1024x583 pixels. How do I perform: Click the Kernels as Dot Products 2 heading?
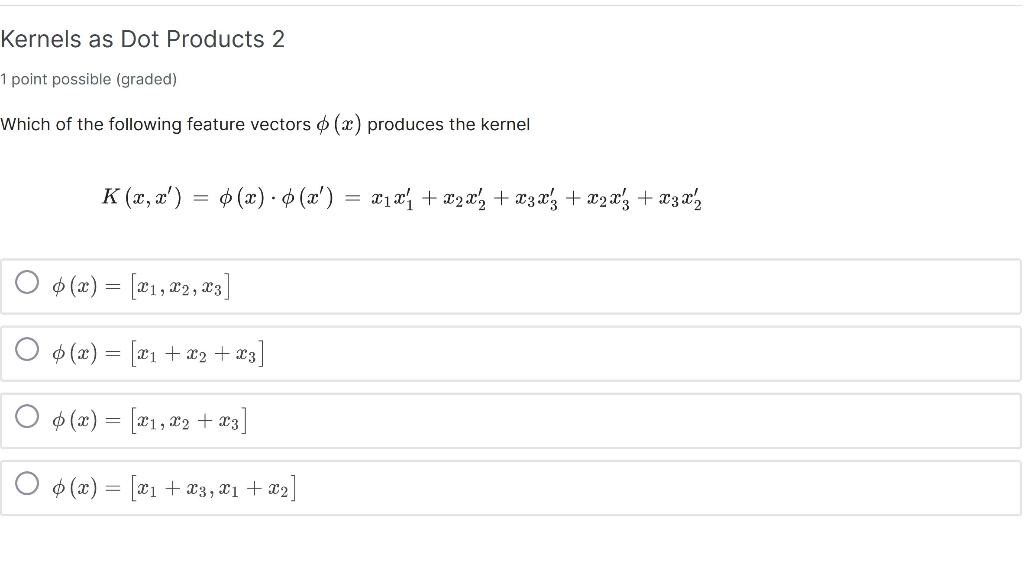click(x=142, y=39)
